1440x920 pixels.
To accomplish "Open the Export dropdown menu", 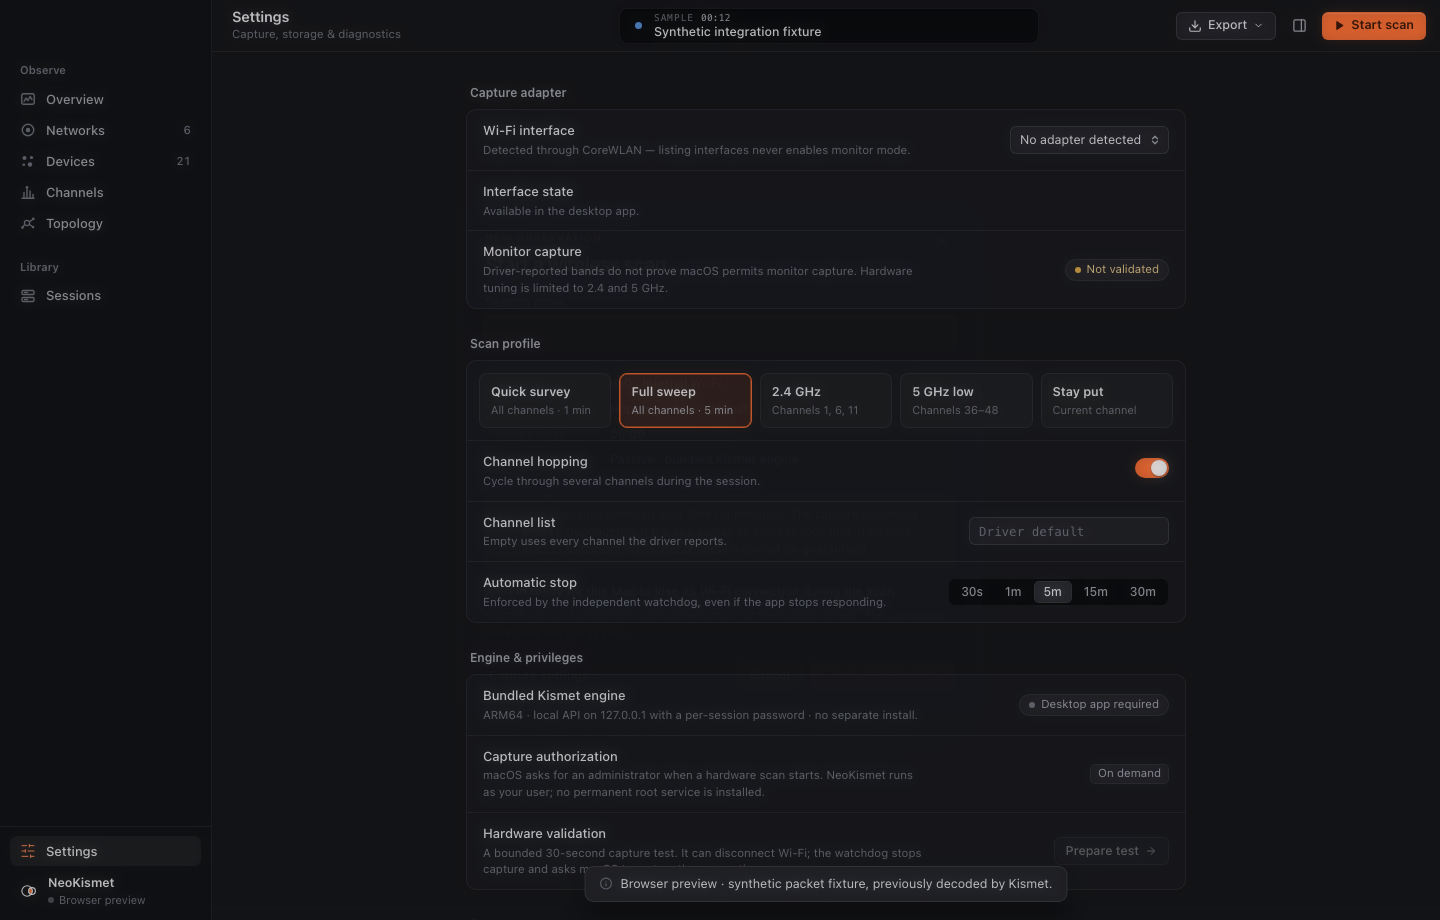I will coord(1226,26).
